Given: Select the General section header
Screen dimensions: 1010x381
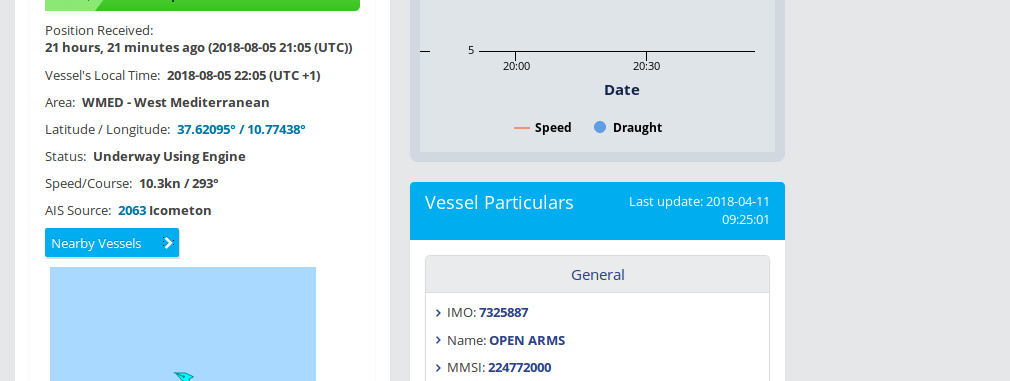Looking at the screenshot, I should pos(597,275).
